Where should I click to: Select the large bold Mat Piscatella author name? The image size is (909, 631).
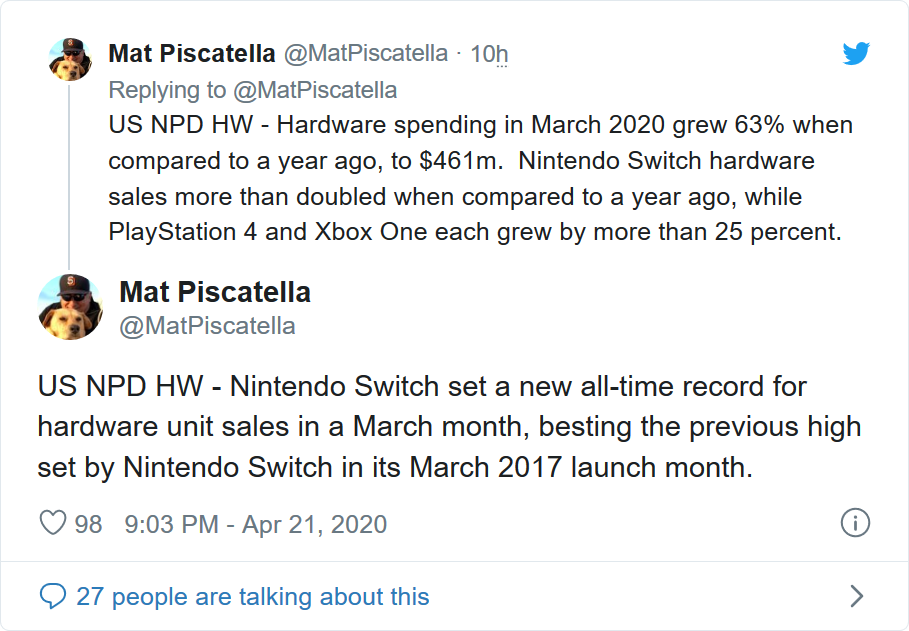(215, 292)
